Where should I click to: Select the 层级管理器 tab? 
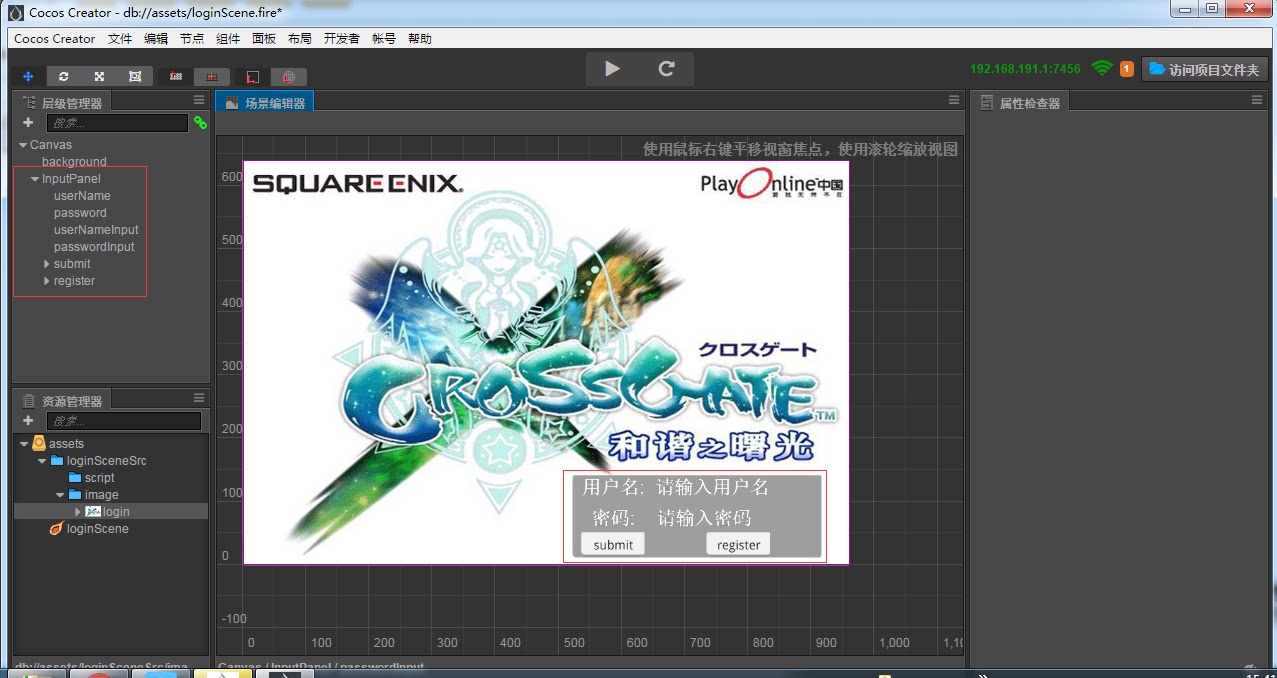click(x=62, y=102)
